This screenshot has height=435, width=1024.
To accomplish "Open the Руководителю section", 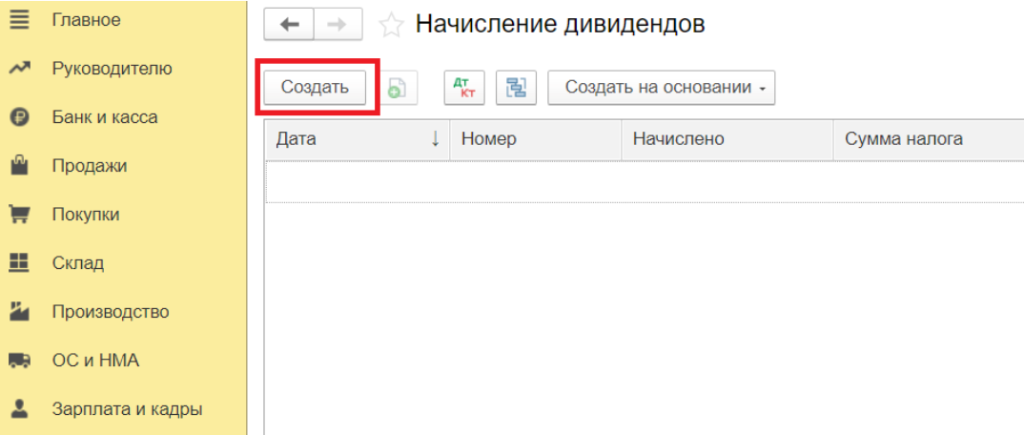I will [x=111, y=68].
